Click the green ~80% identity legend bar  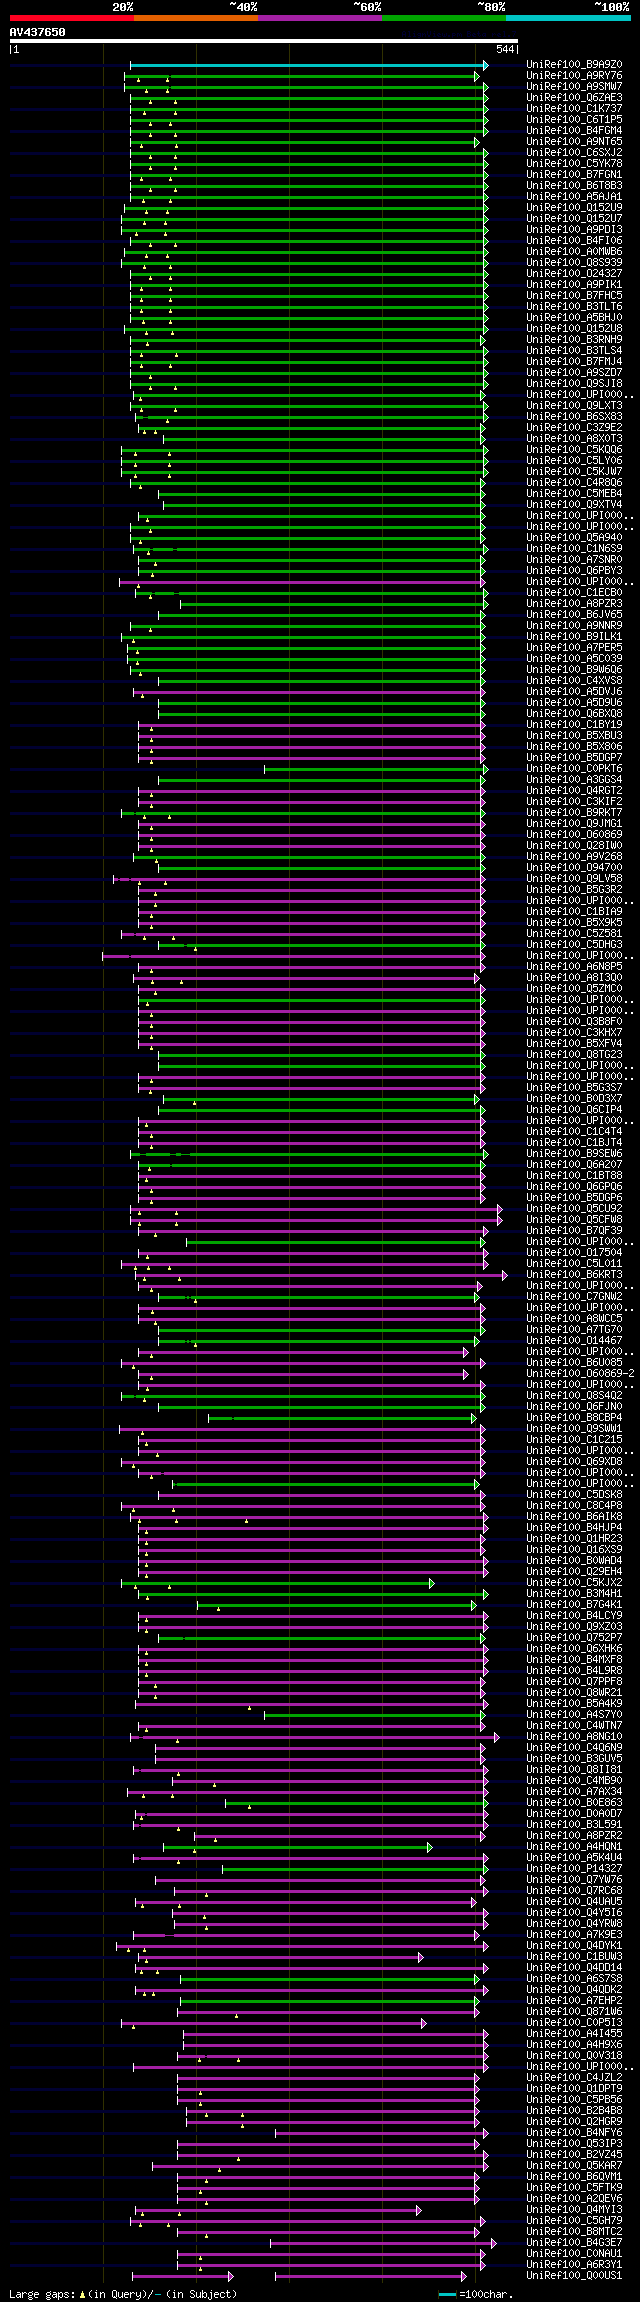pyautogui.click(x=444, y=18)
